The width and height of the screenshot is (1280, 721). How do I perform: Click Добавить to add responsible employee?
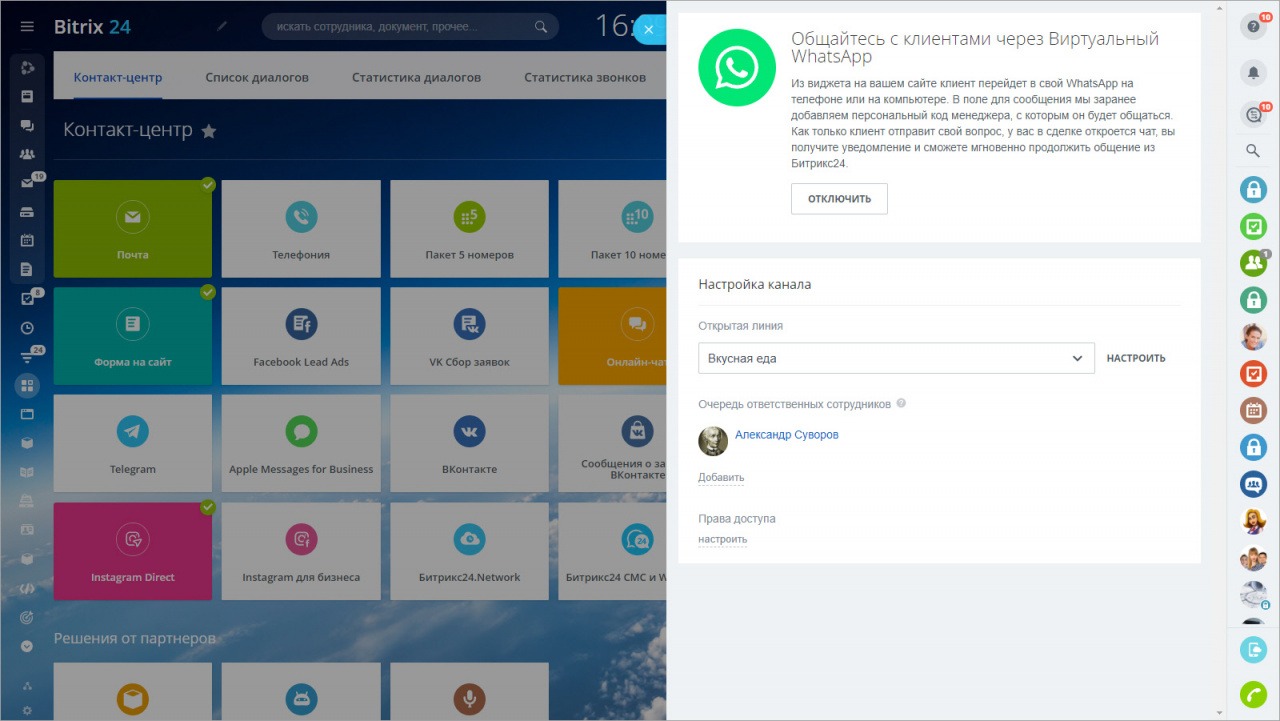point(721,478)
